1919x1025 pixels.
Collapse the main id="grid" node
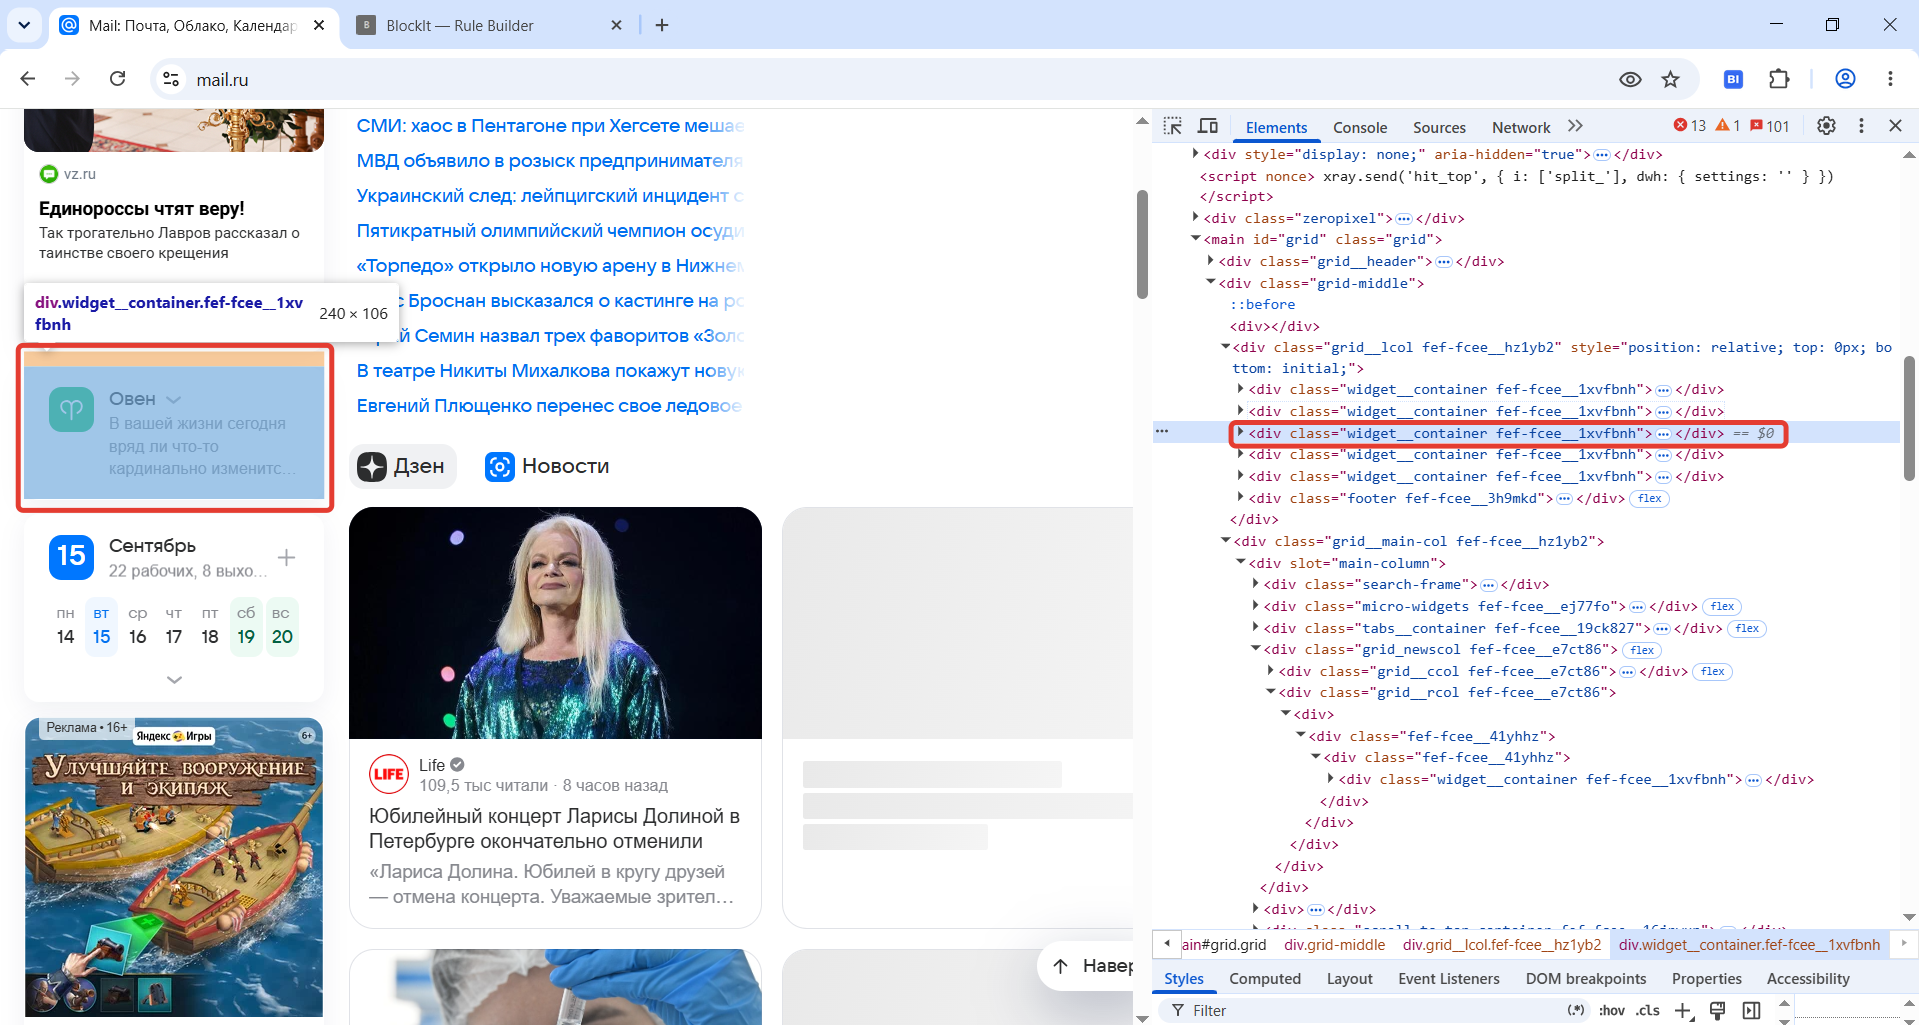click(1196, 239)
